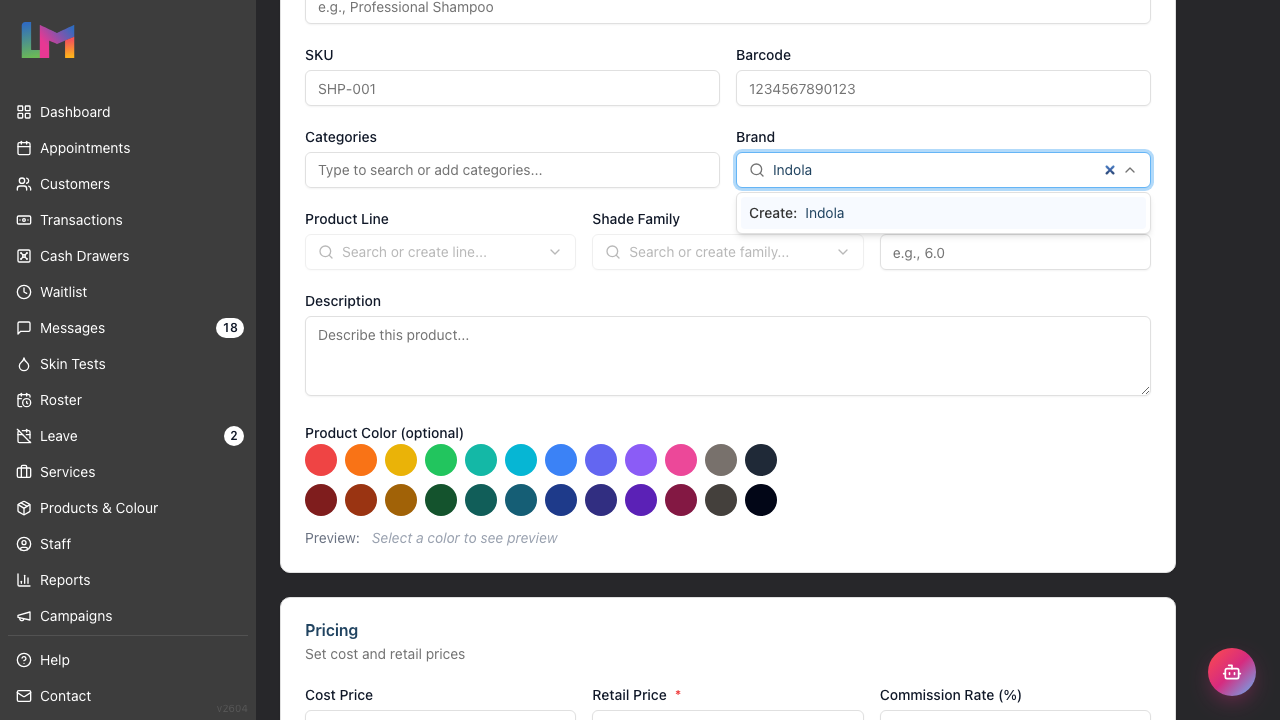
Task: Select 'Create: Indola' option
Action: (x=943, y=213)
